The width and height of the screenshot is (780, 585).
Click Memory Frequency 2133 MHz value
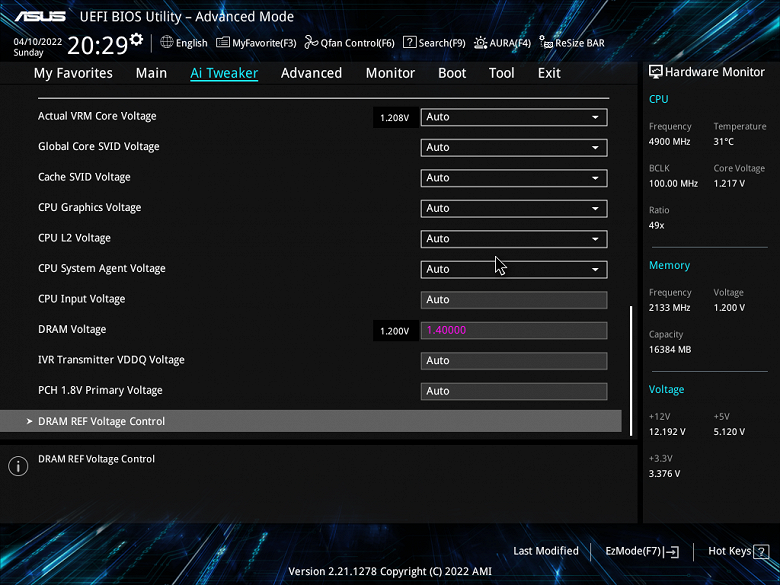point(669,308)
